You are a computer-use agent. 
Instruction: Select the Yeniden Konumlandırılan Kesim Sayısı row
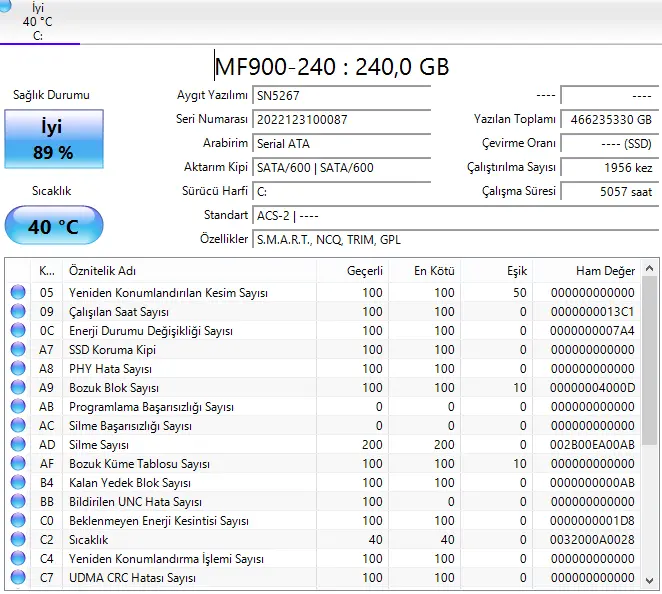pyautogui.click(x=323, y=292)
